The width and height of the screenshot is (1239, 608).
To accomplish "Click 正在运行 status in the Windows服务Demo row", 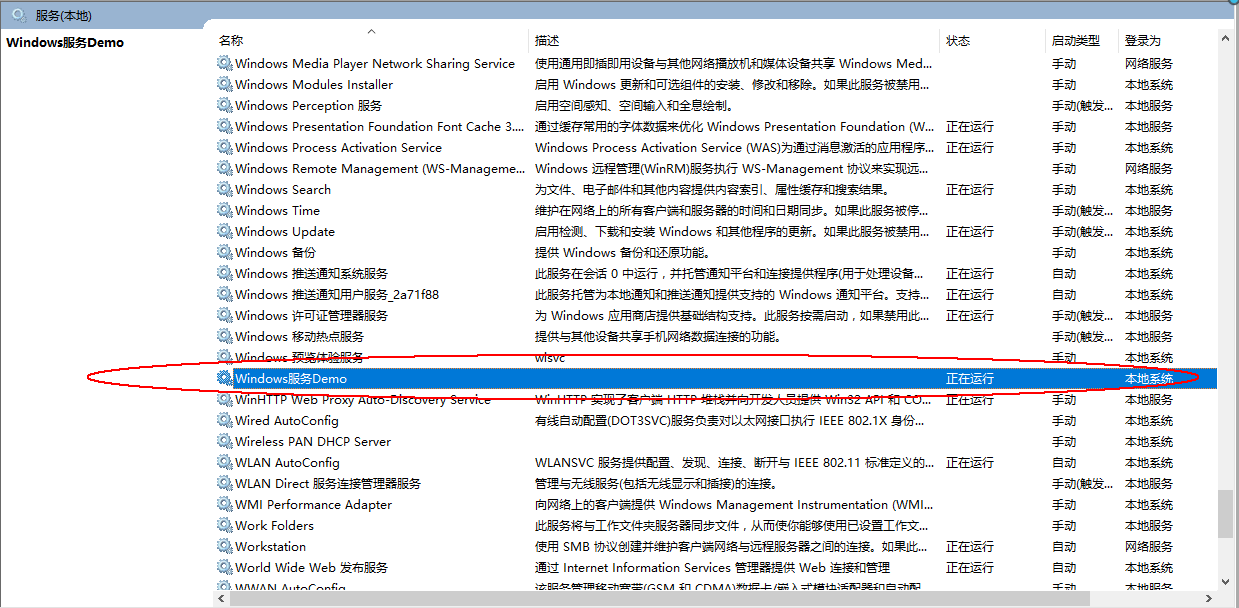I will [x=970, y=378].
